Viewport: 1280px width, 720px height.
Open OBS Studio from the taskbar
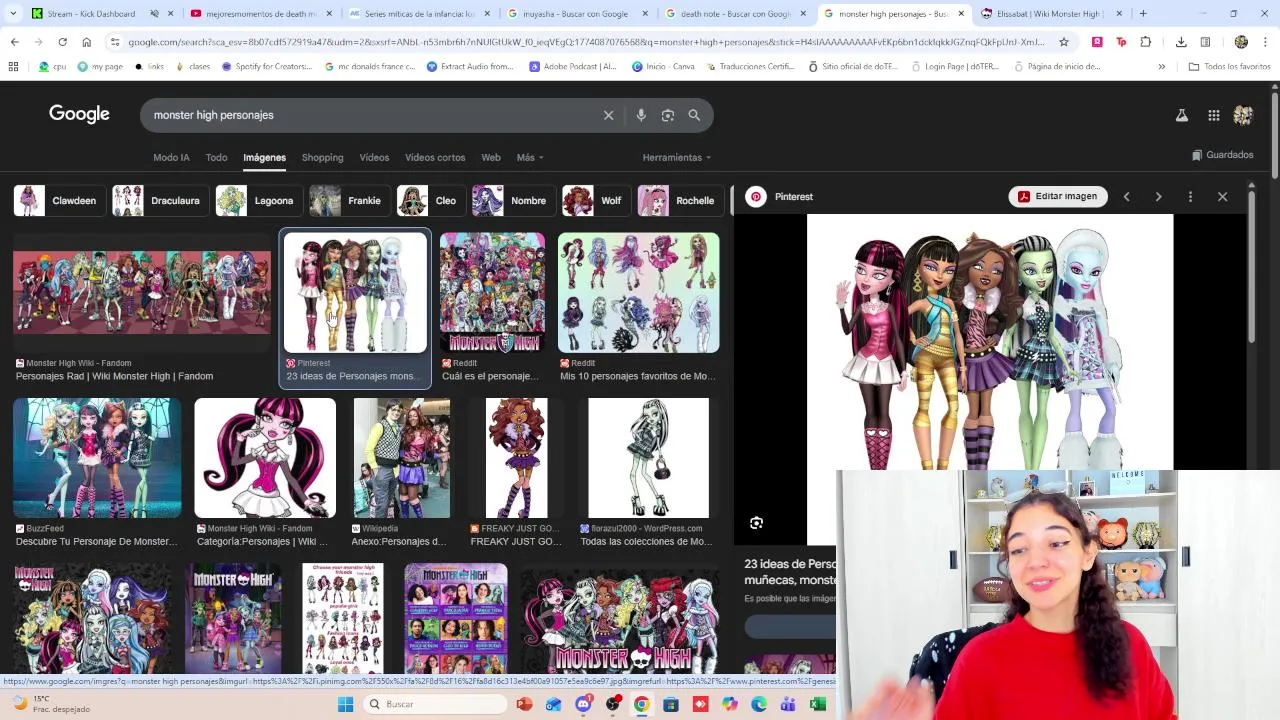tap(612, 704)
